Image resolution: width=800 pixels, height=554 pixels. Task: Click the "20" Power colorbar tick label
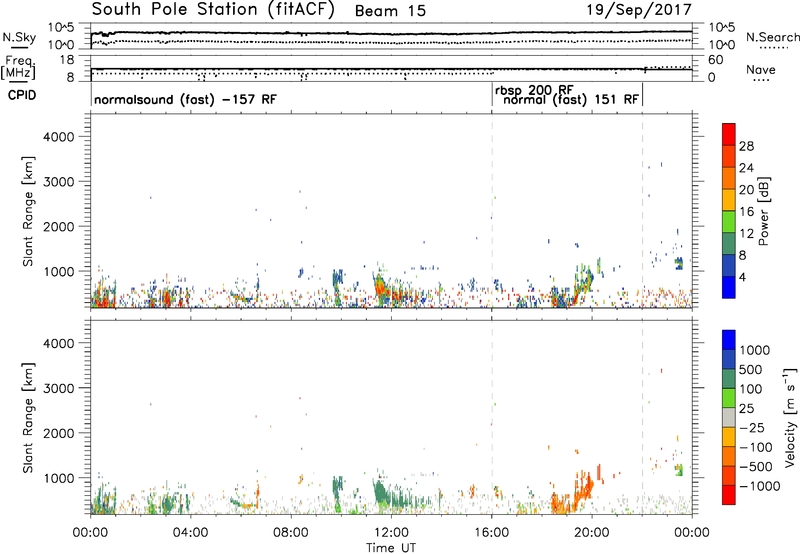point(746,190)
